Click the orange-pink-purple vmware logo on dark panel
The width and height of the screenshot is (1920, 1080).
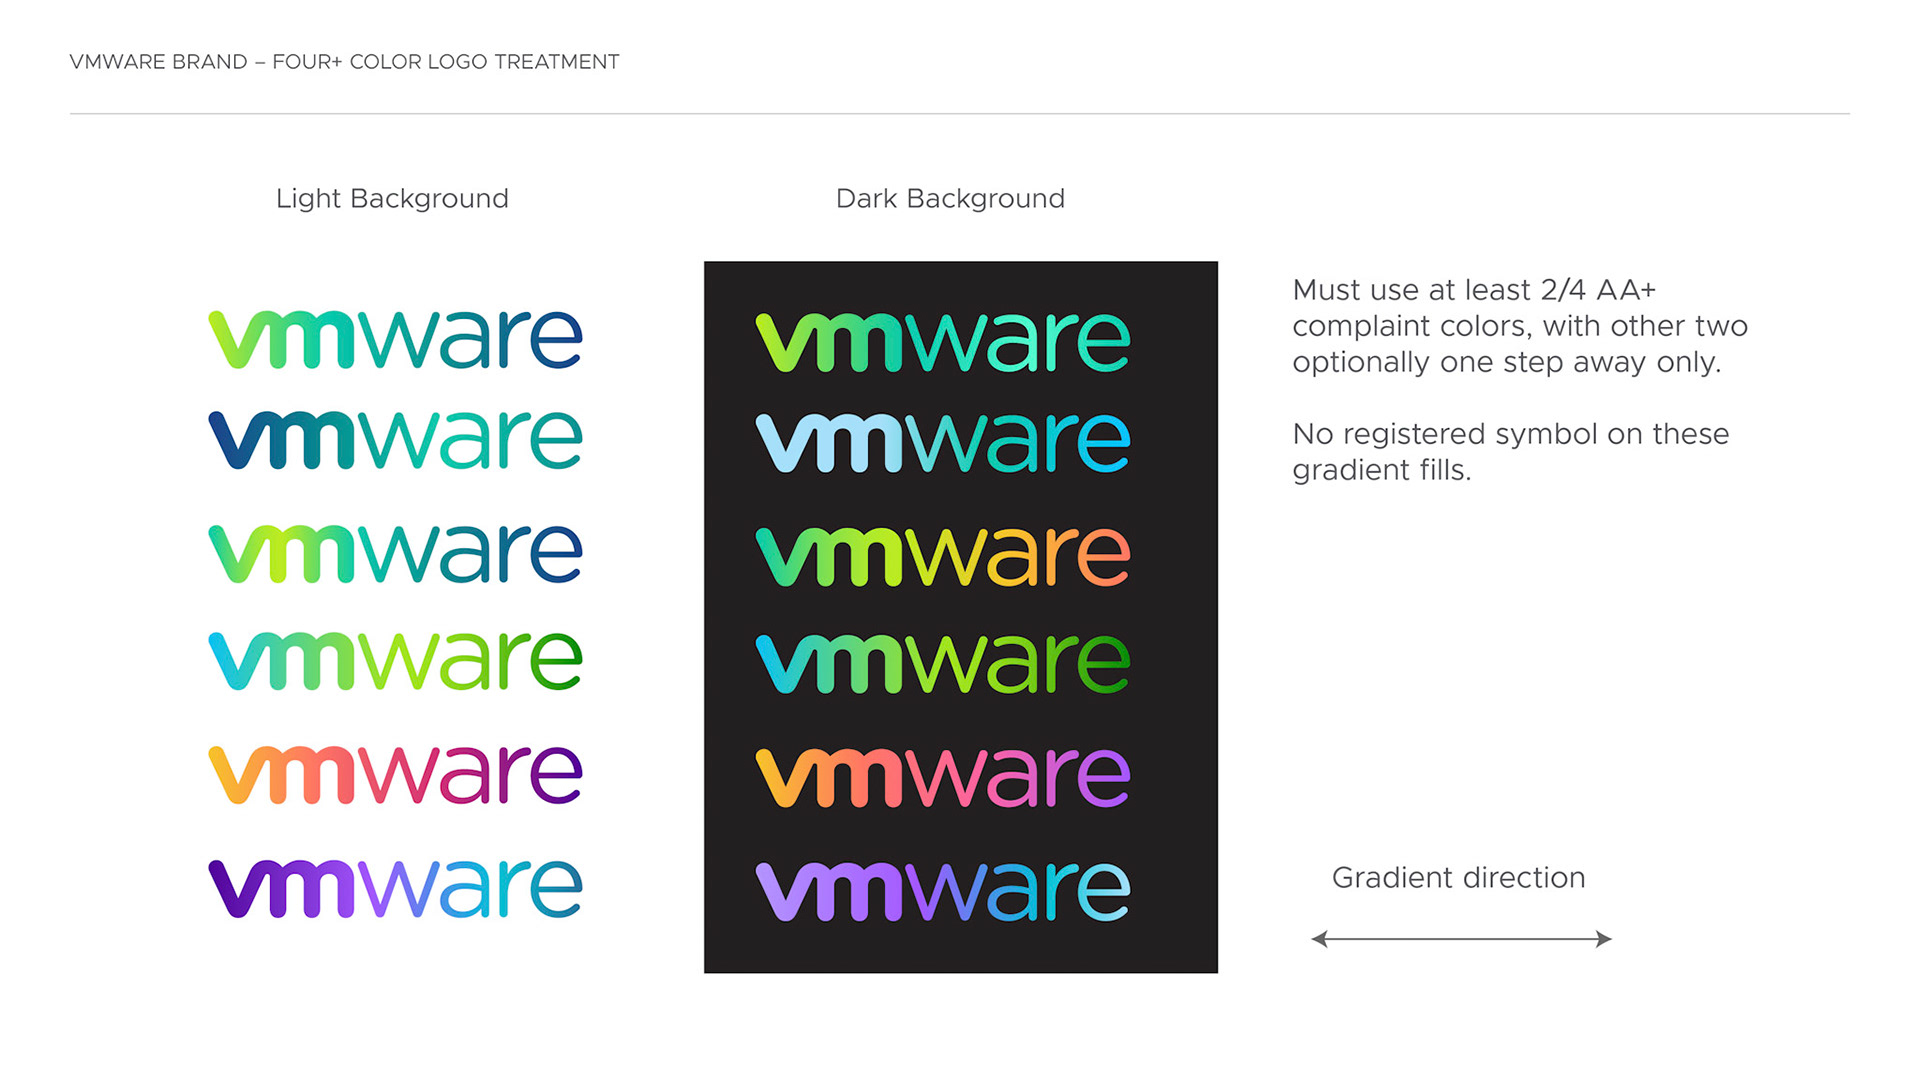click(x=943, y=777)
